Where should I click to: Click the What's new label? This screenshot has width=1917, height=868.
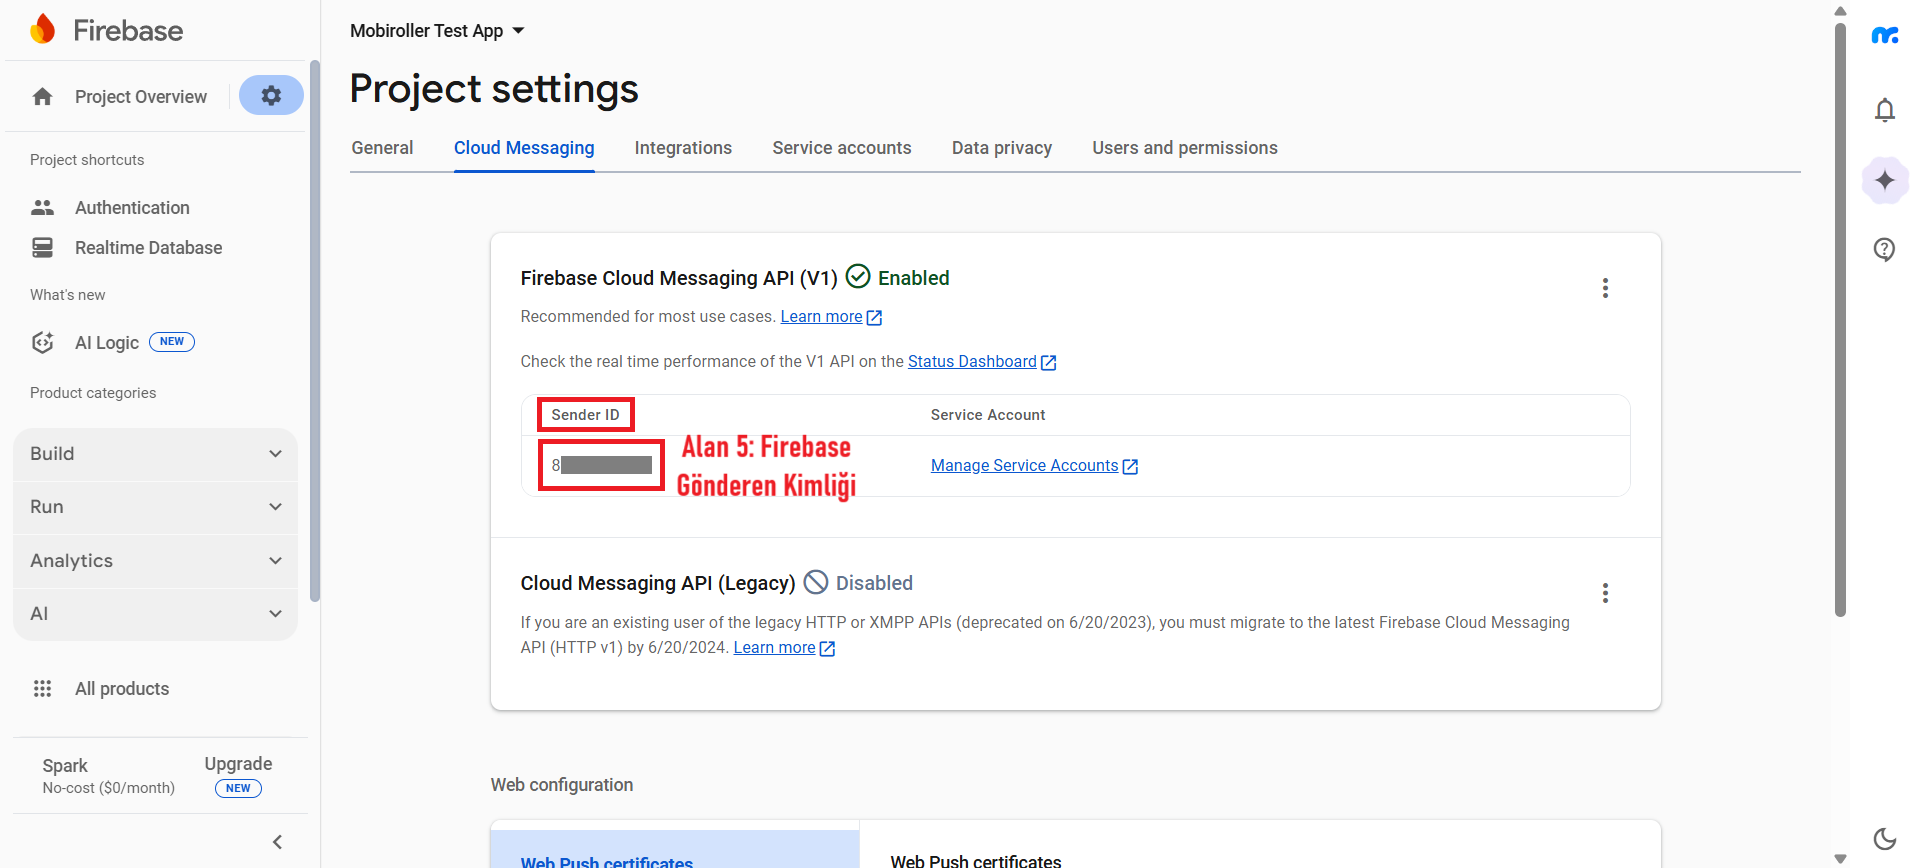pos(67,295)
